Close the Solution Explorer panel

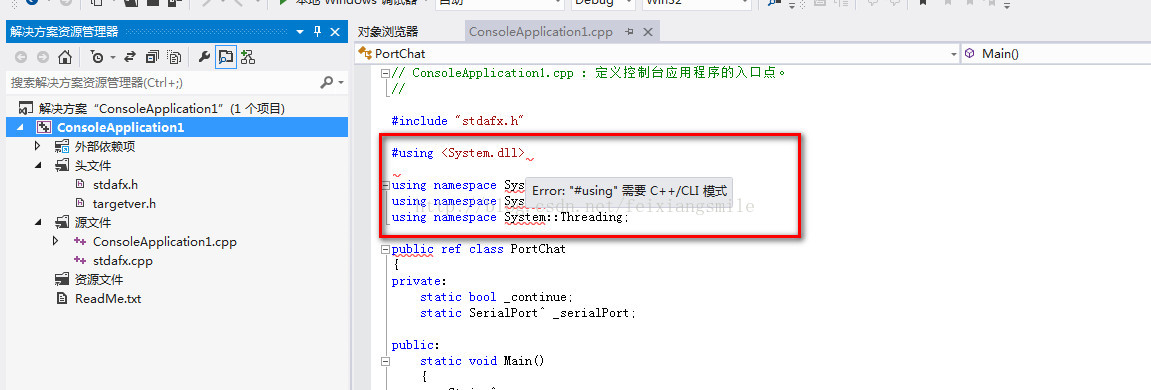click(335, 32)
